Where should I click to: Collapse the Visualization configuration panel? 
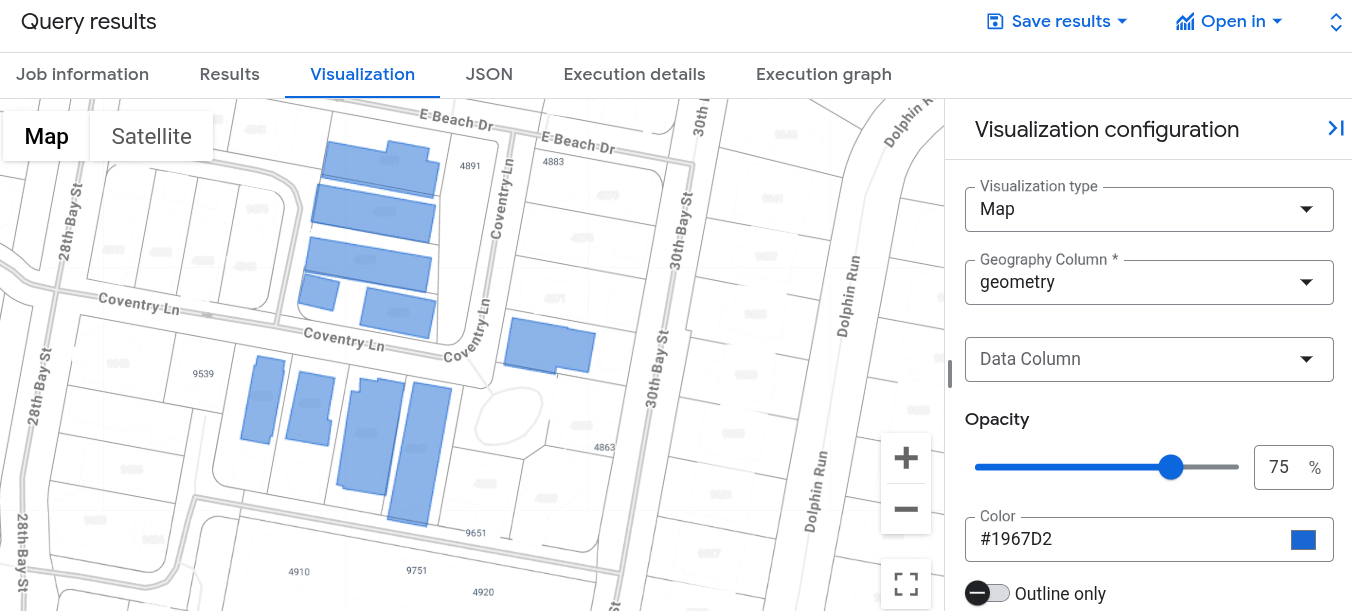click(x=1336, y=128)
